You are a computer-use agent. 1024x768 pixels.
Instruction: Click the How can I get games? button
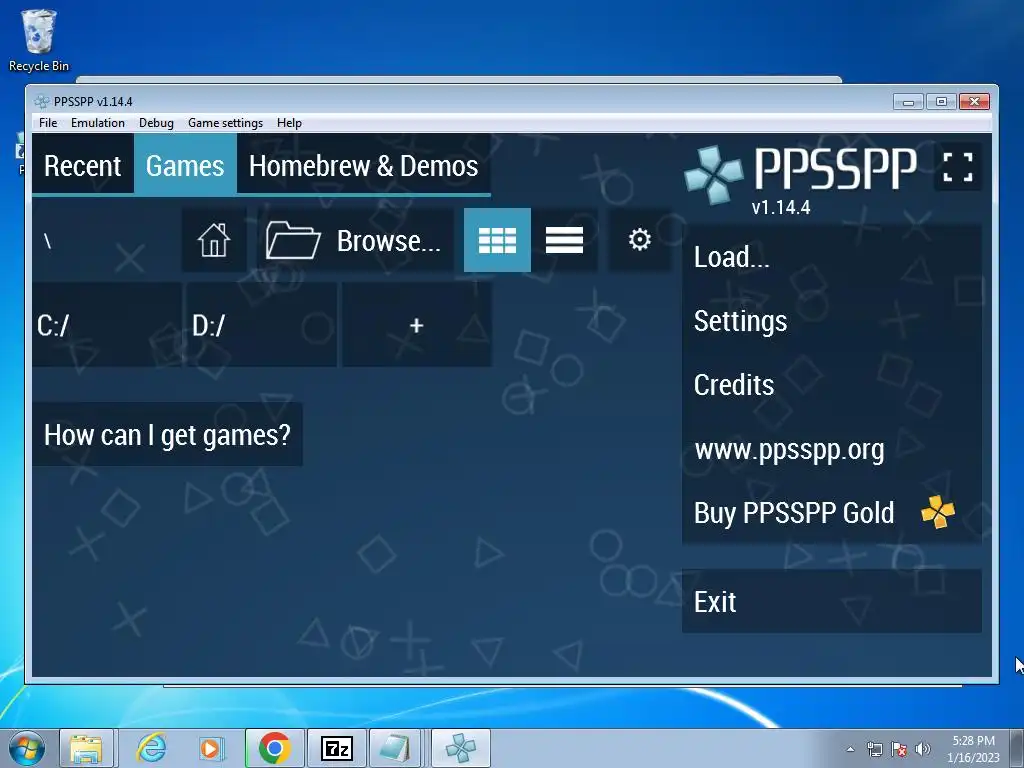pos(167,434)
